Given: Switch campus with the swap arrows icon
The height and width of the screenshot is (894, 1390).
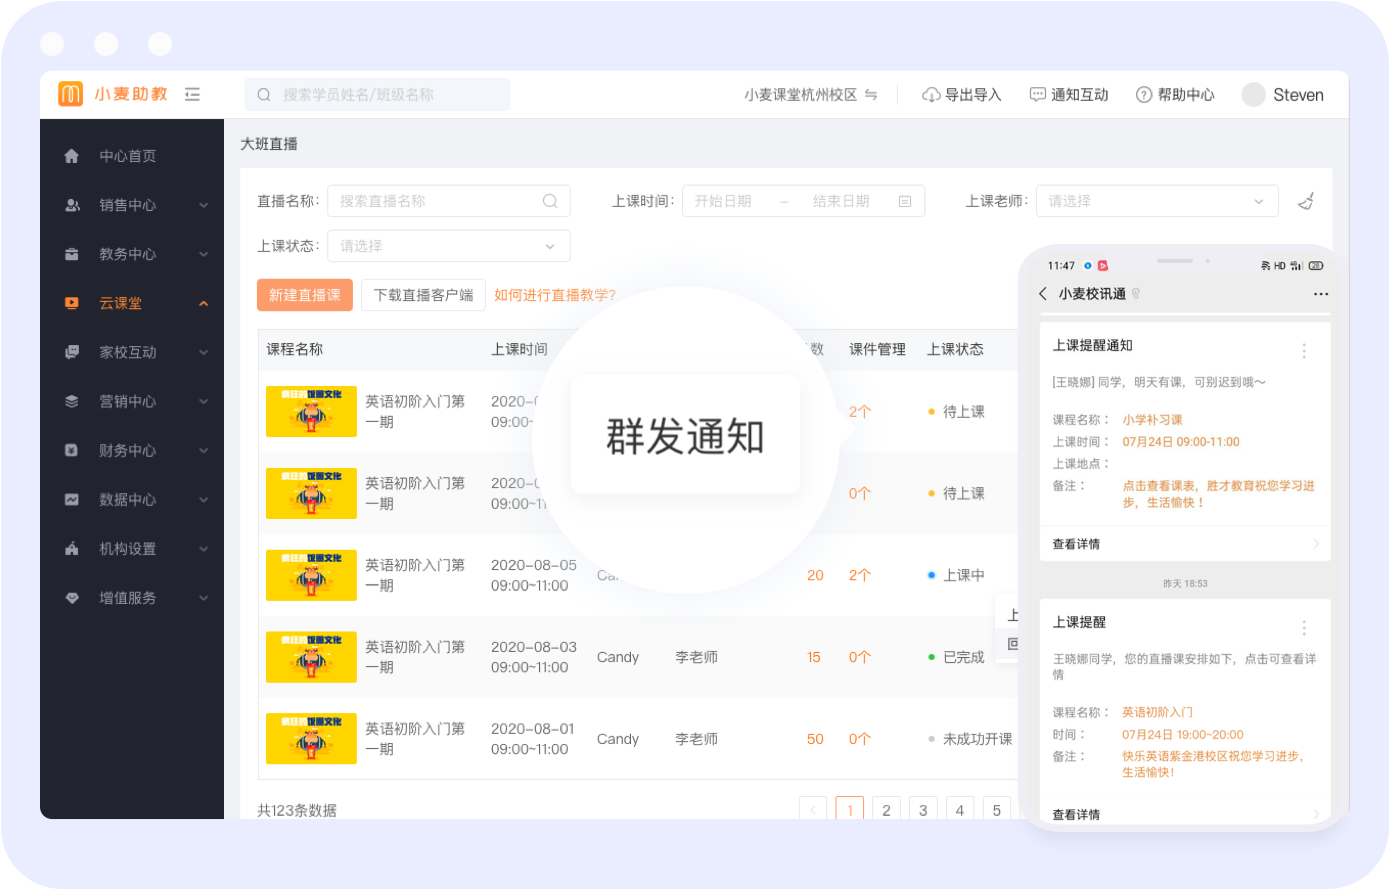Looking at the screenshot, I should (871, 94).
